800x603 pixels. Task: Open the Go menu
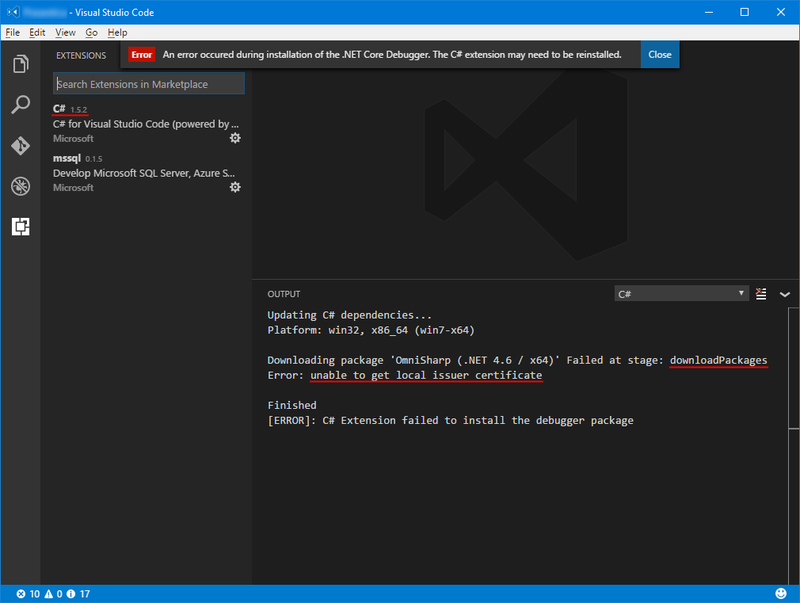point(92,32)
